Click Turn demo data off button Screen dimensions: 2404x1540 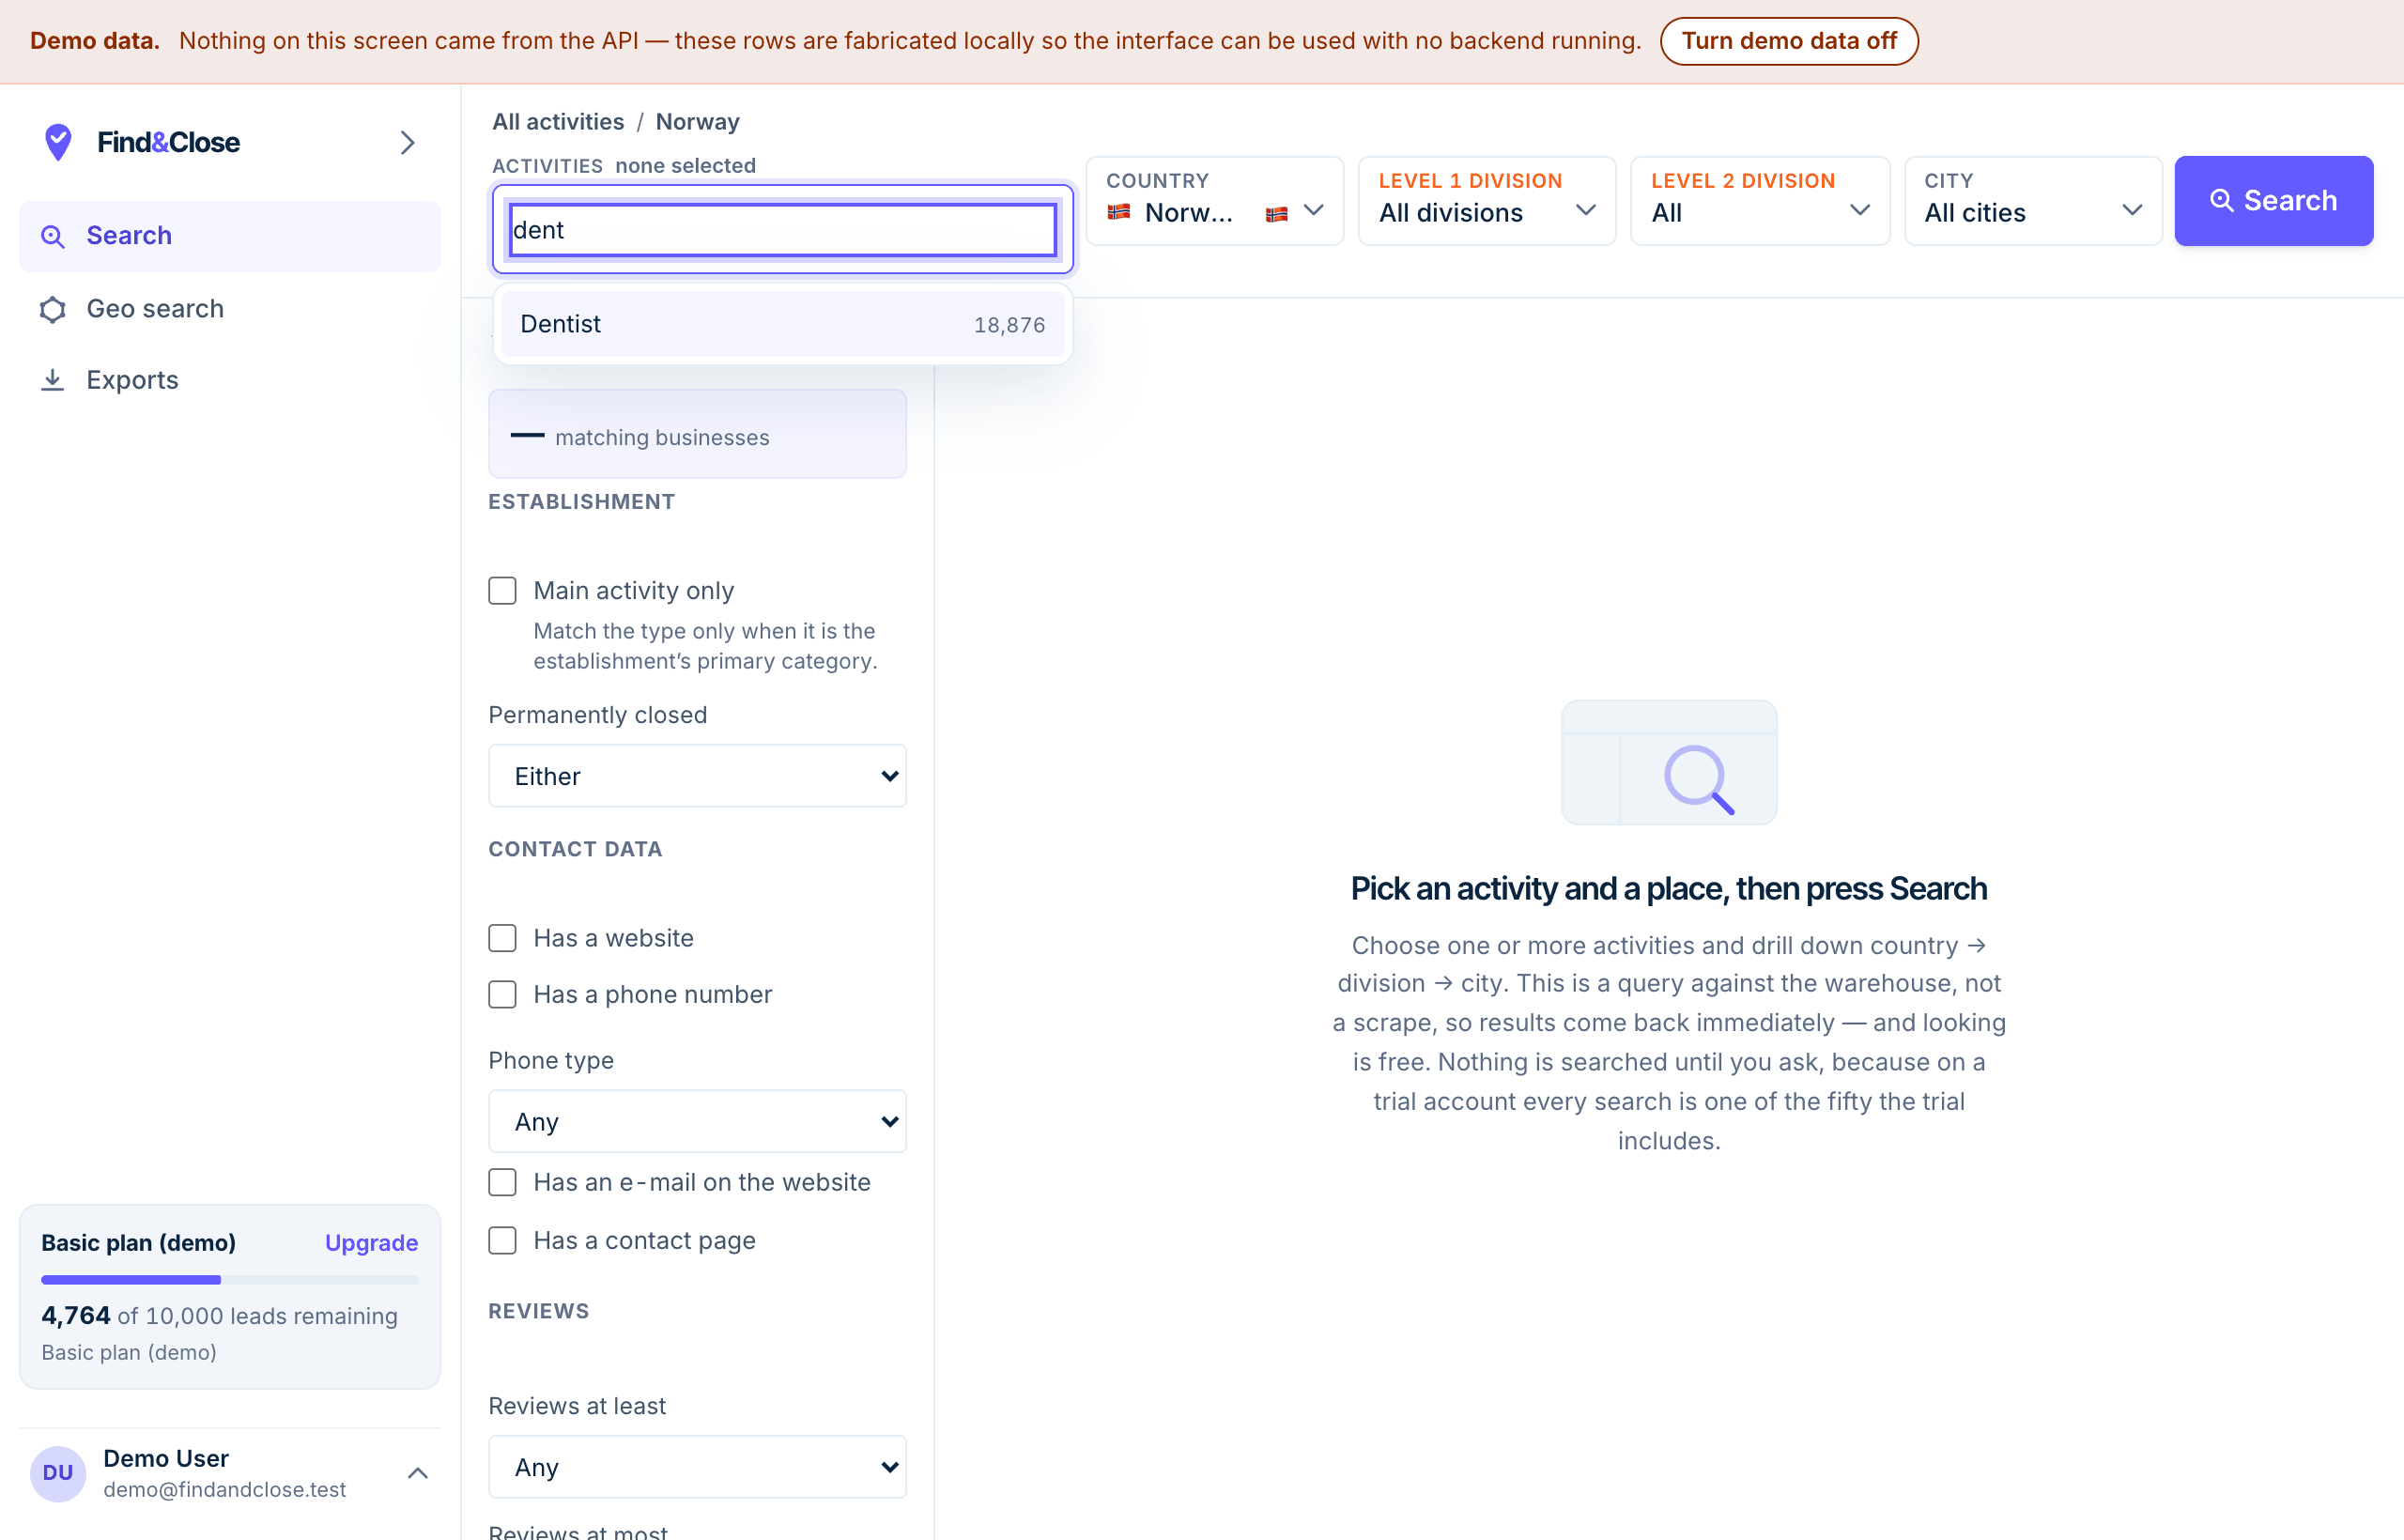pyautogui.click(x=1788, y=41)
